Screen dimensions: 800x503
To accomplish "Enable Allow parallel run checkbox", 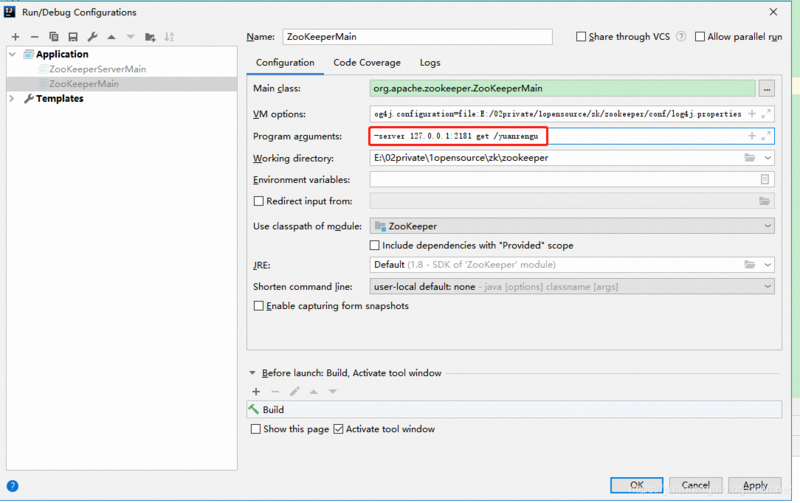I will [700, 37].
